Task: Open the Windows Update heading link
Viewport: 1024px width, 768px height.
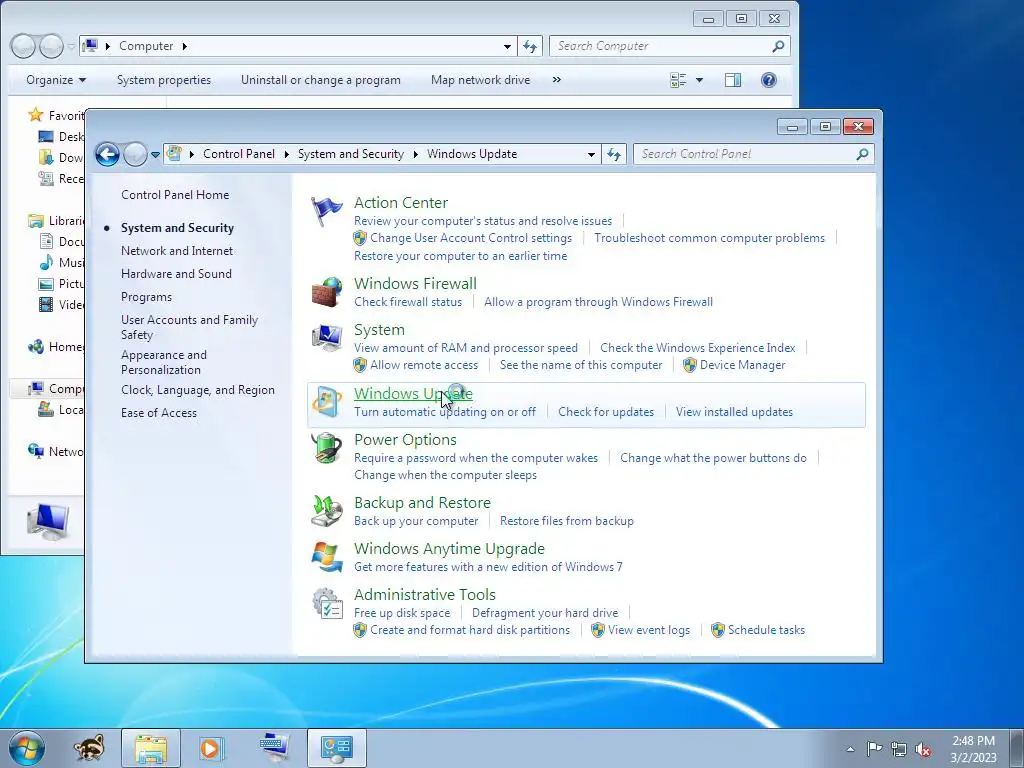Action: (x=413, y=394)
